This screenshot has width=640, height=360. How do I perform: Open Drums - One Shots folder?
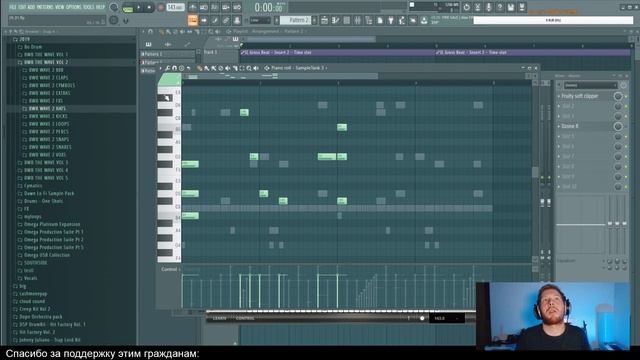click(40, 201)
